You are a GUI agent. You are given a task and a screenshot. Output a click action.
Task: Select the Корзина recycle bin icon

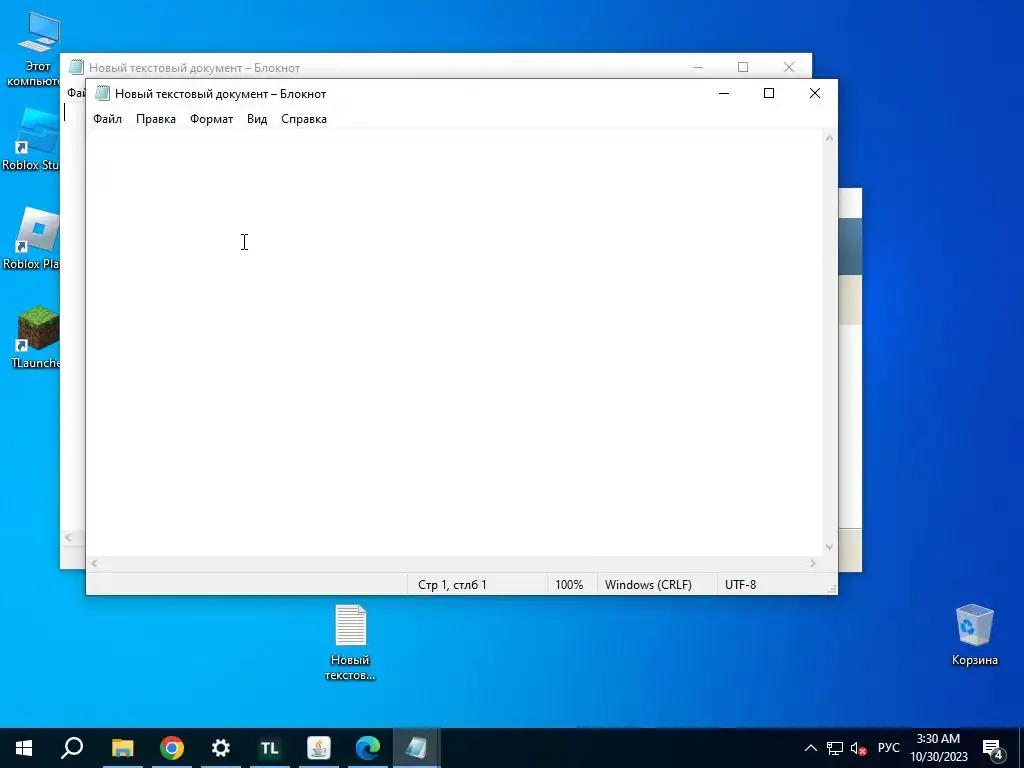[974, 635]
